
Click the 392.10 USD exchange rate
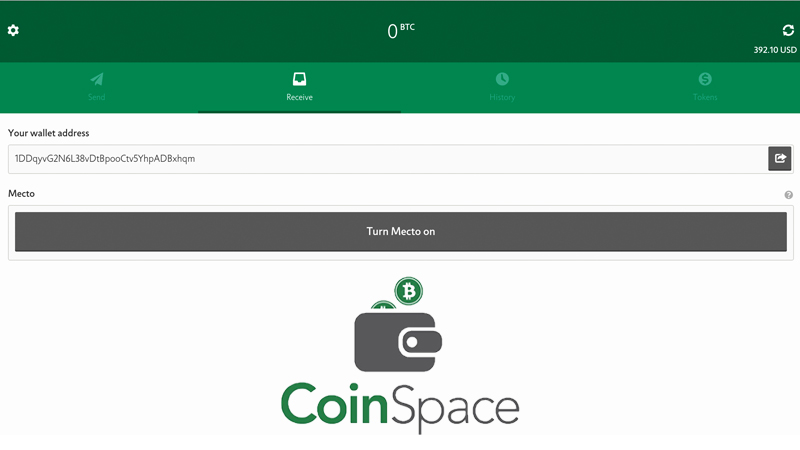(774, 50)
